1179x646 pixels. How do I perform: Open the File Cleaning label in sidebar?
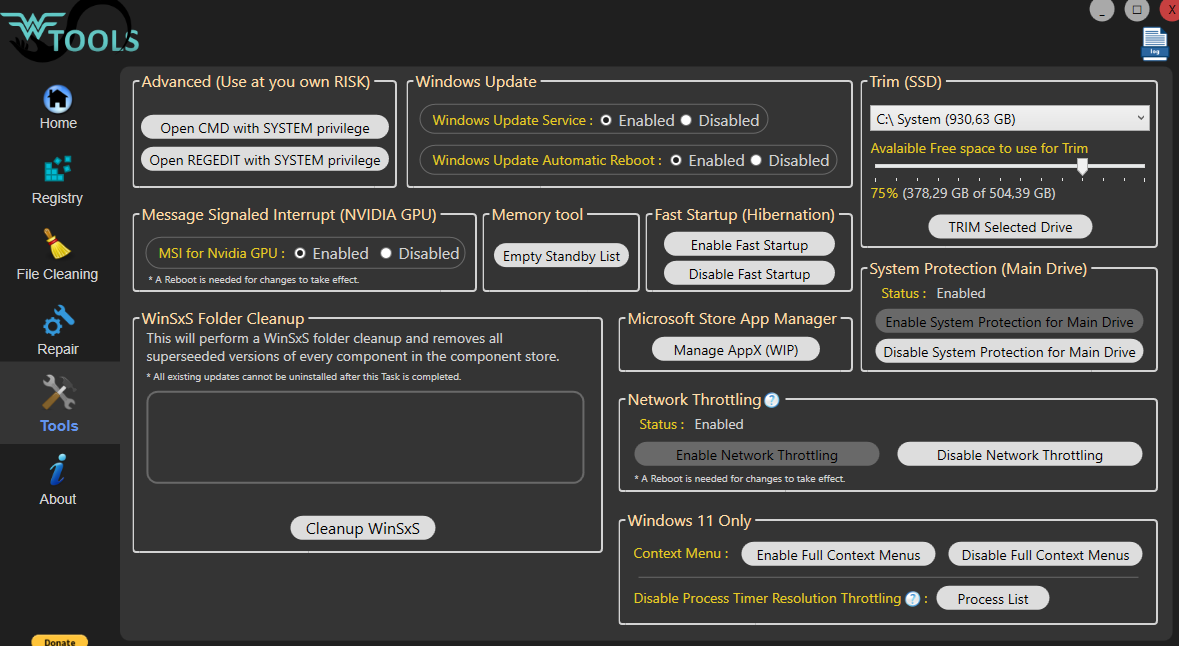pyautogui.click(x=57, y=274)
